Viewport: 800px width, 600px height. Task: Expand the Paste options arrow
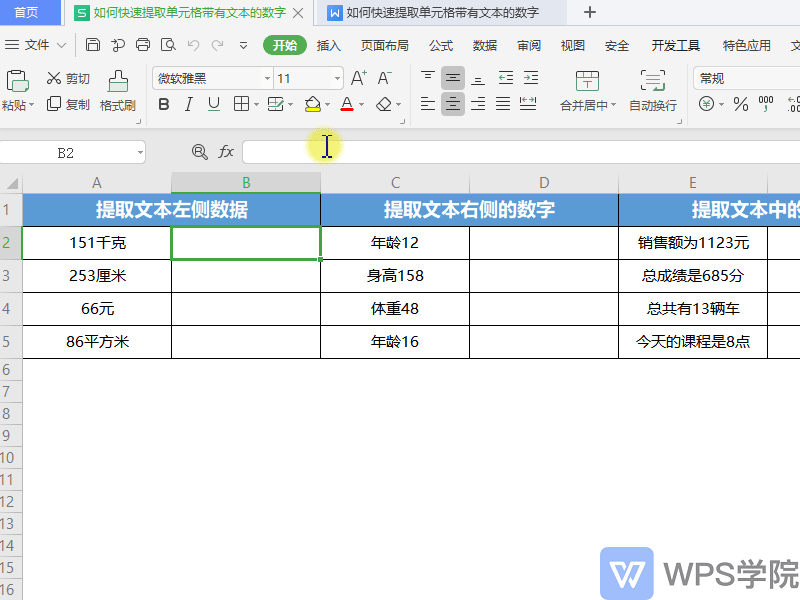pos(32,105)
